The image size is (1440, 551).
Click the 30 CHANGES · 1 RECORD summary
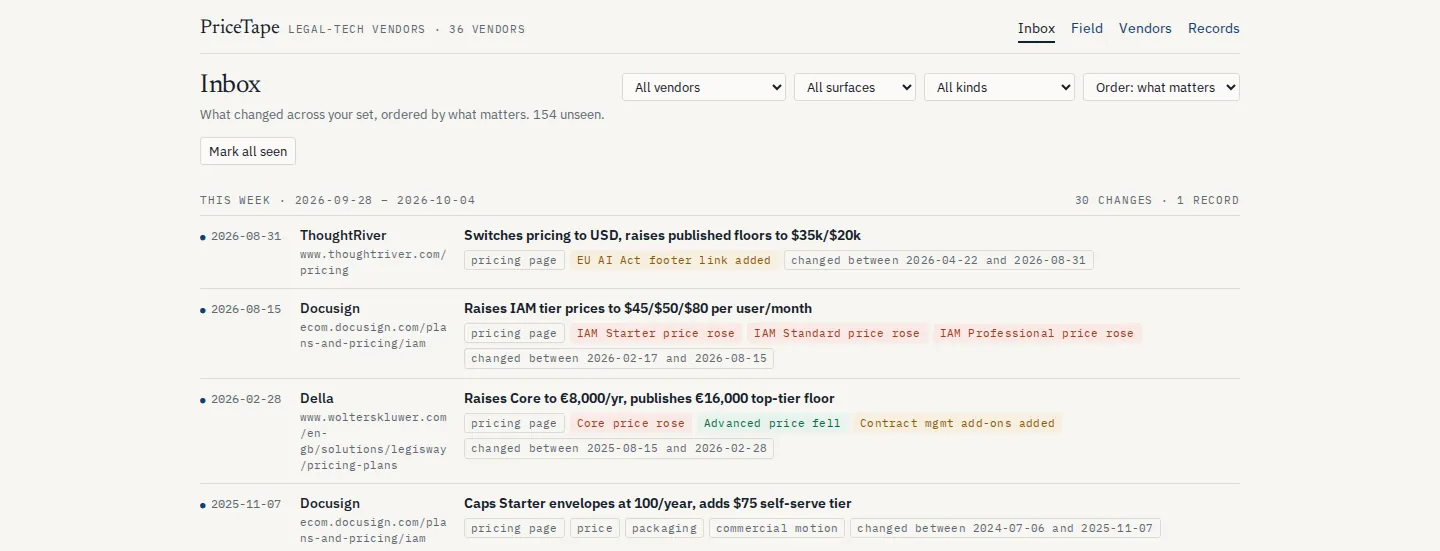click(1157, 200)
